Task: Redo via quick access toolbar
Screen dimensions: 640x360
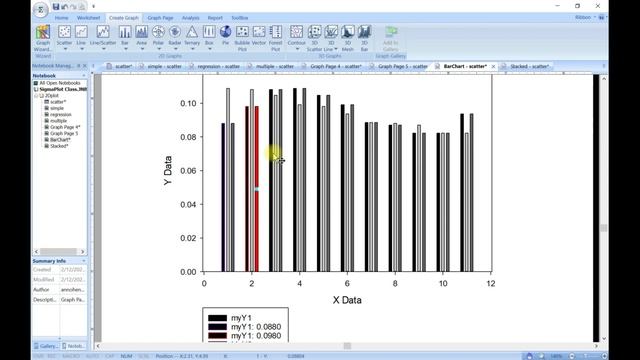Action: 73,7
